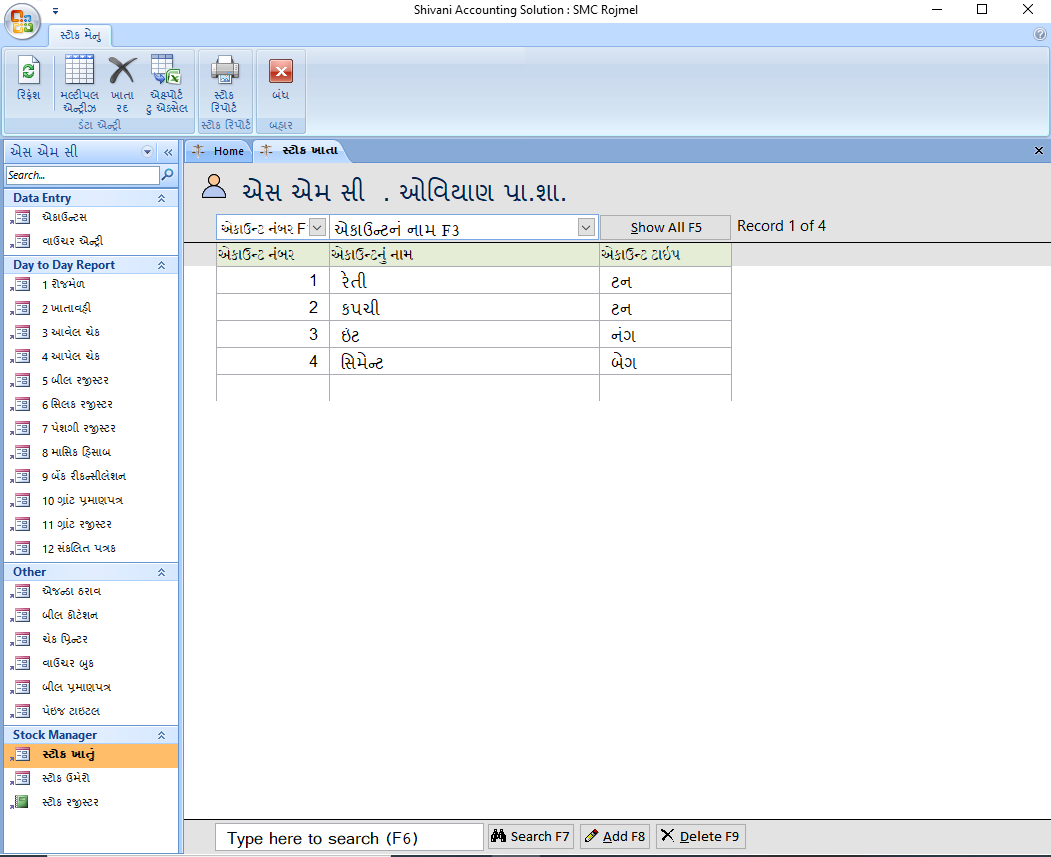Open મલ્ટીપલ એન્ટ્રીઝ (Multiple Entries) tool

click(x=78, y=80)
